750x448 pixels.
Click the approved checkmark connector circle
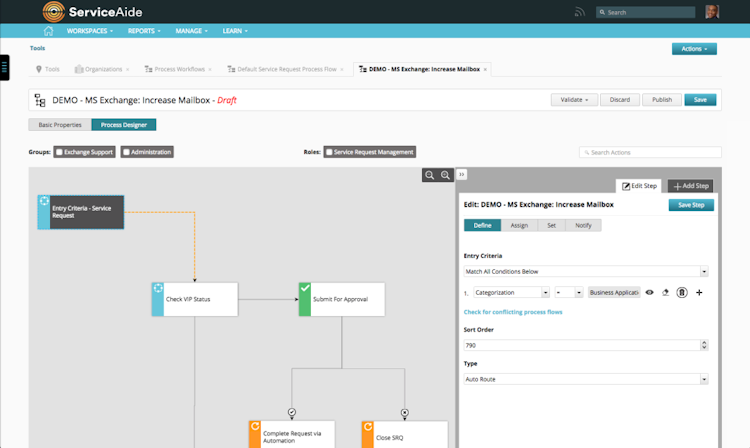[292, 412]
